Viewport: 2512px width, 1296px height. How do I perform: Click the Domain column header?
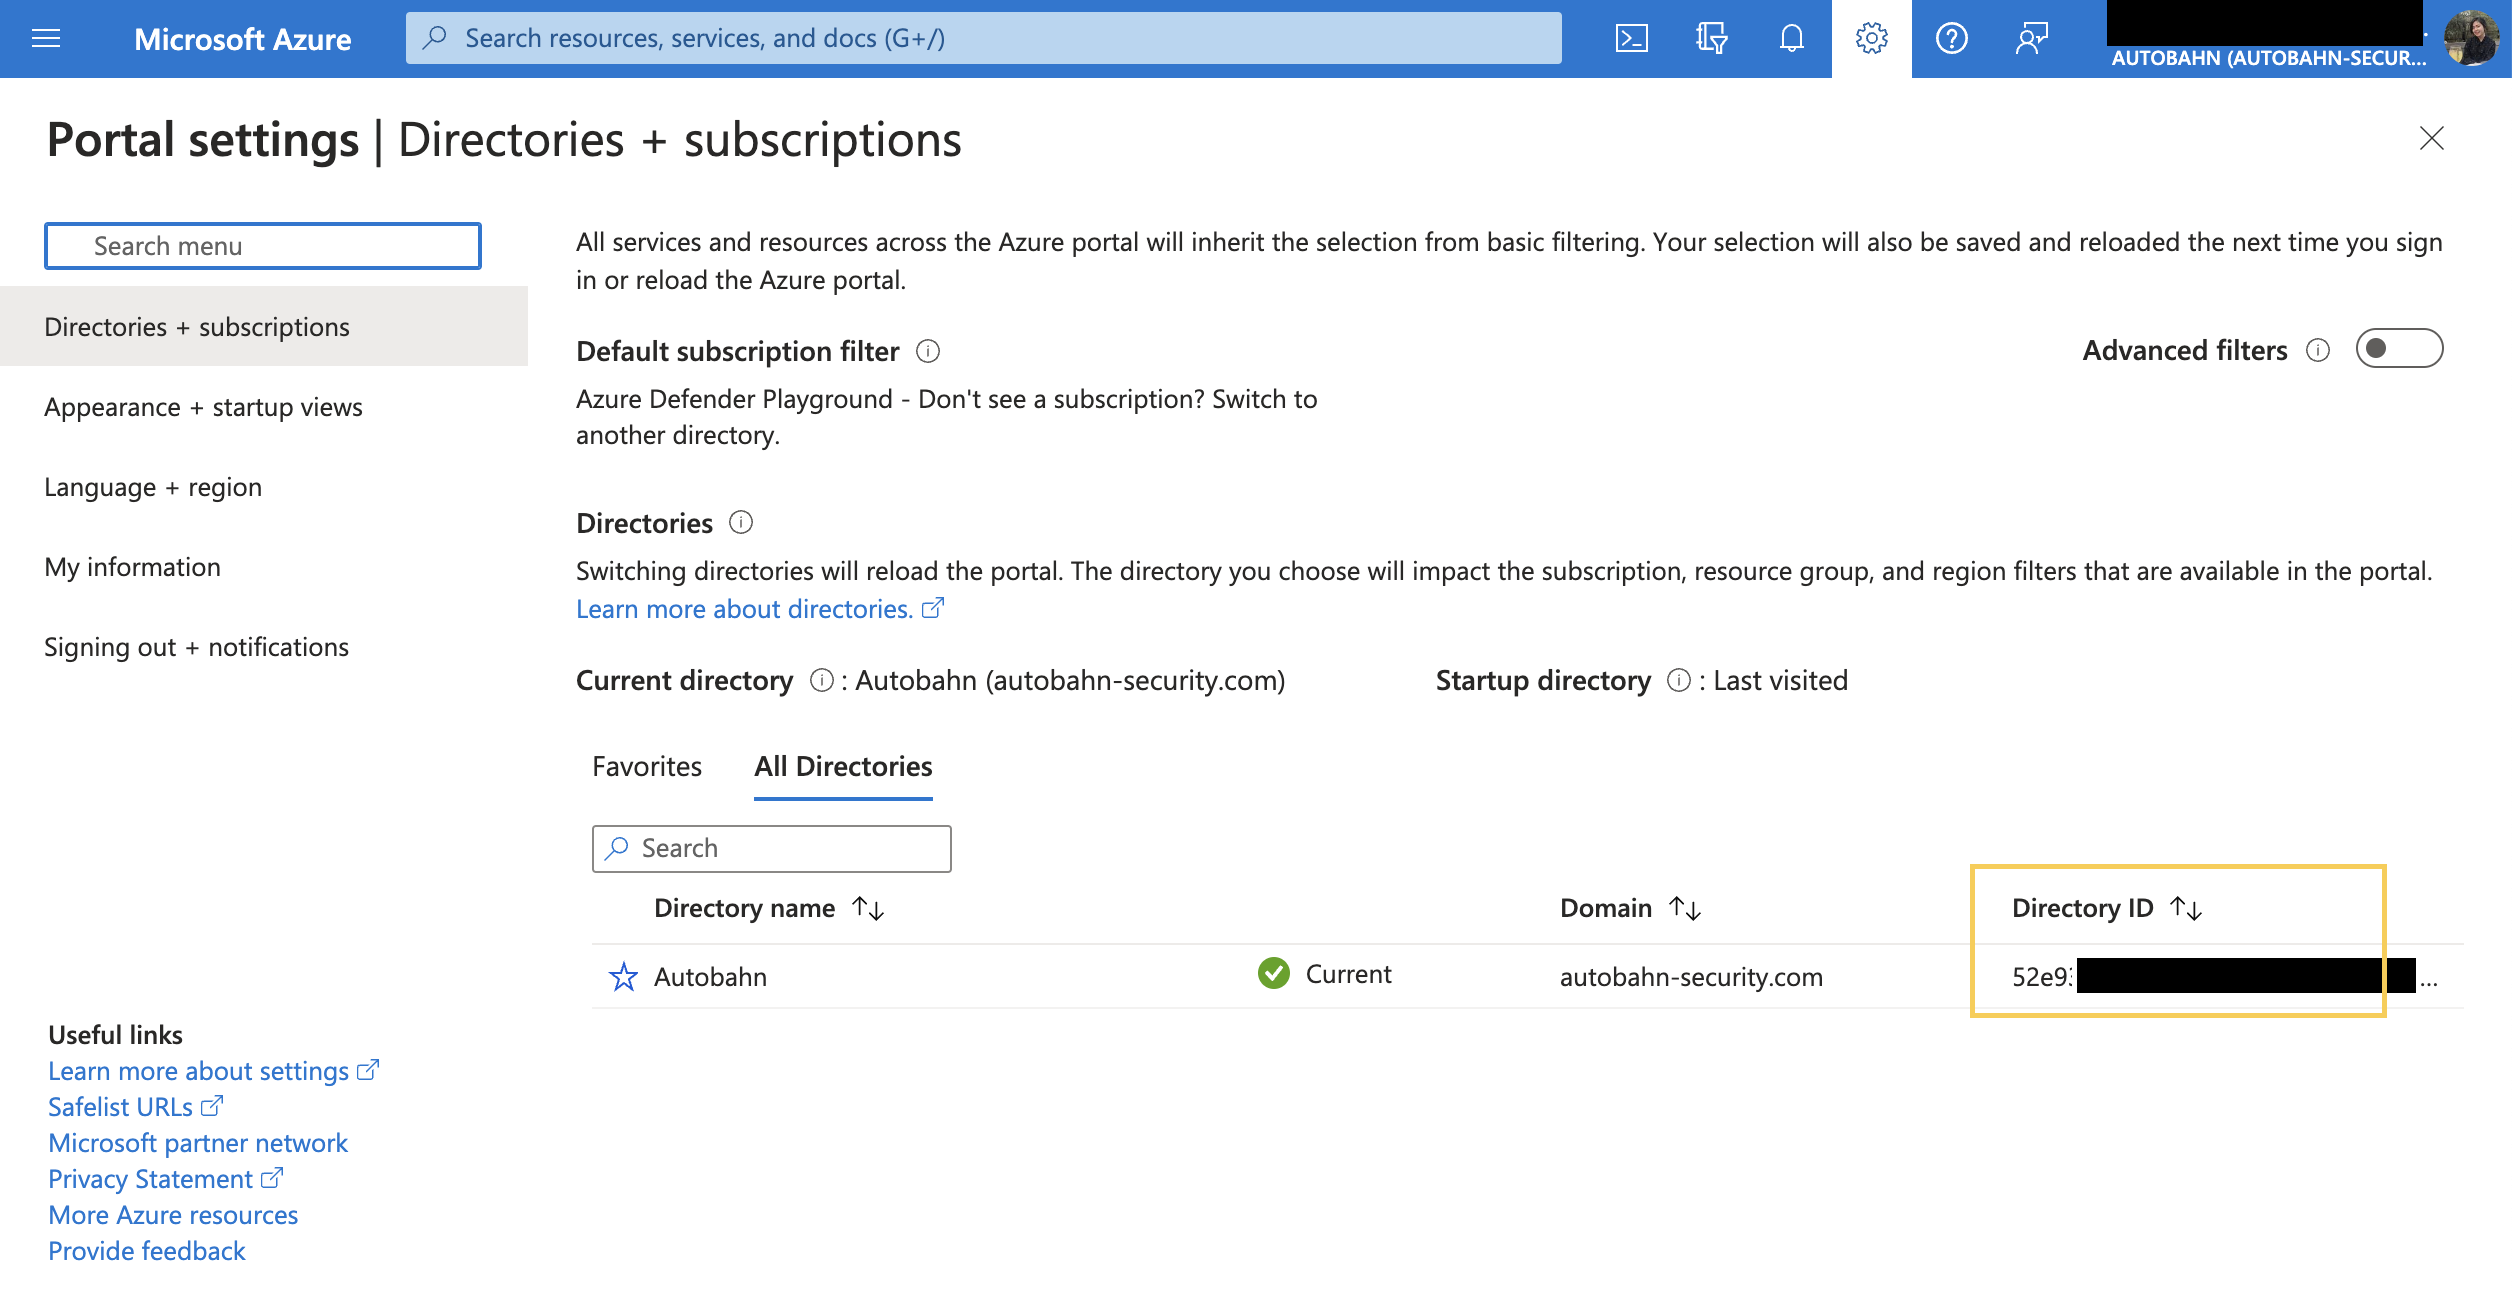pyautogui.click(x=1606, y=908)
